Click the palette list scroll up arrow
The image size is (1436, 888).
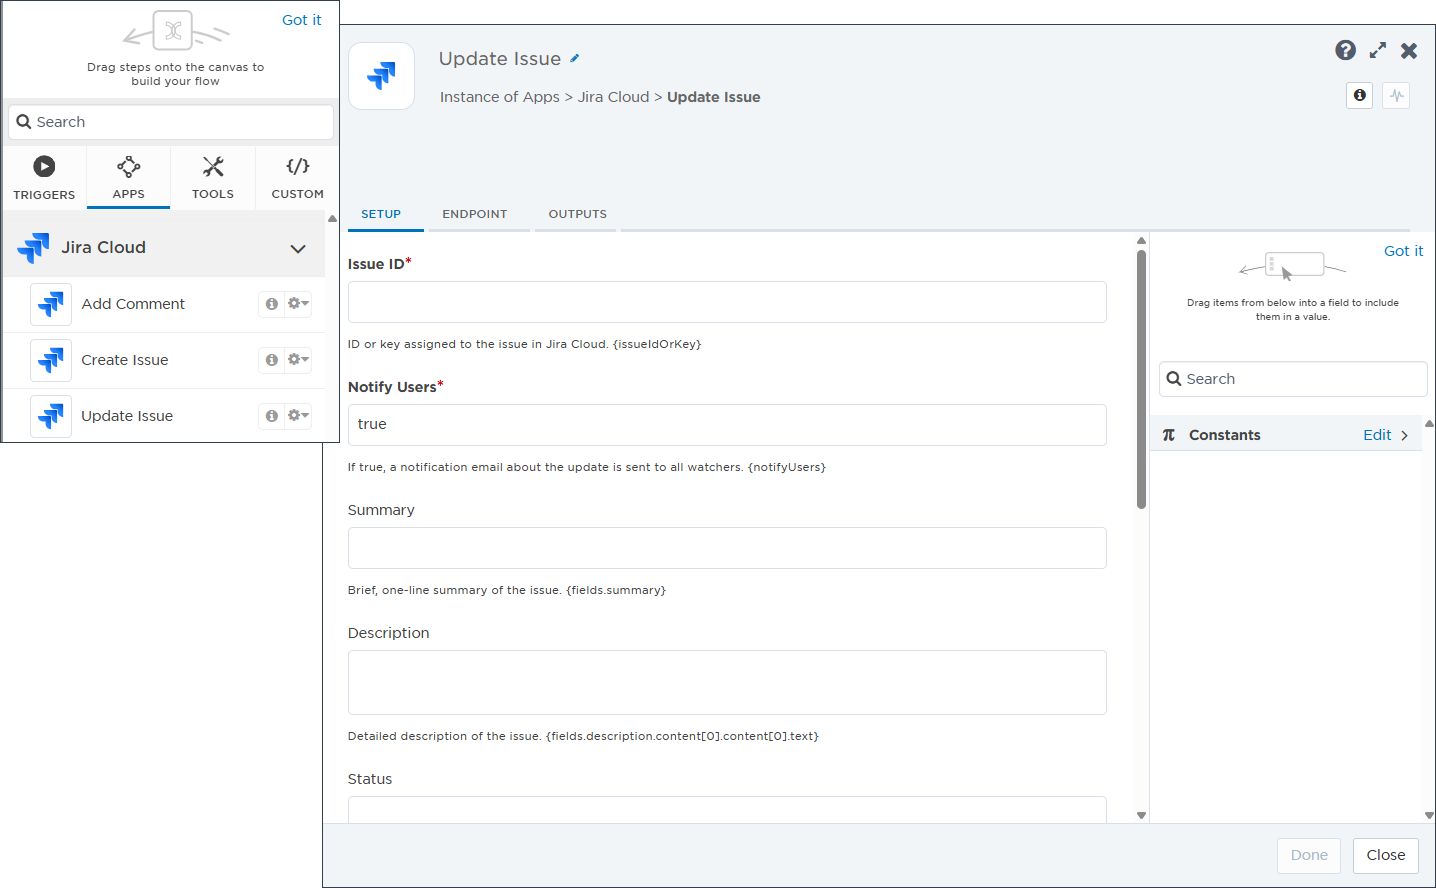point(332,219)
